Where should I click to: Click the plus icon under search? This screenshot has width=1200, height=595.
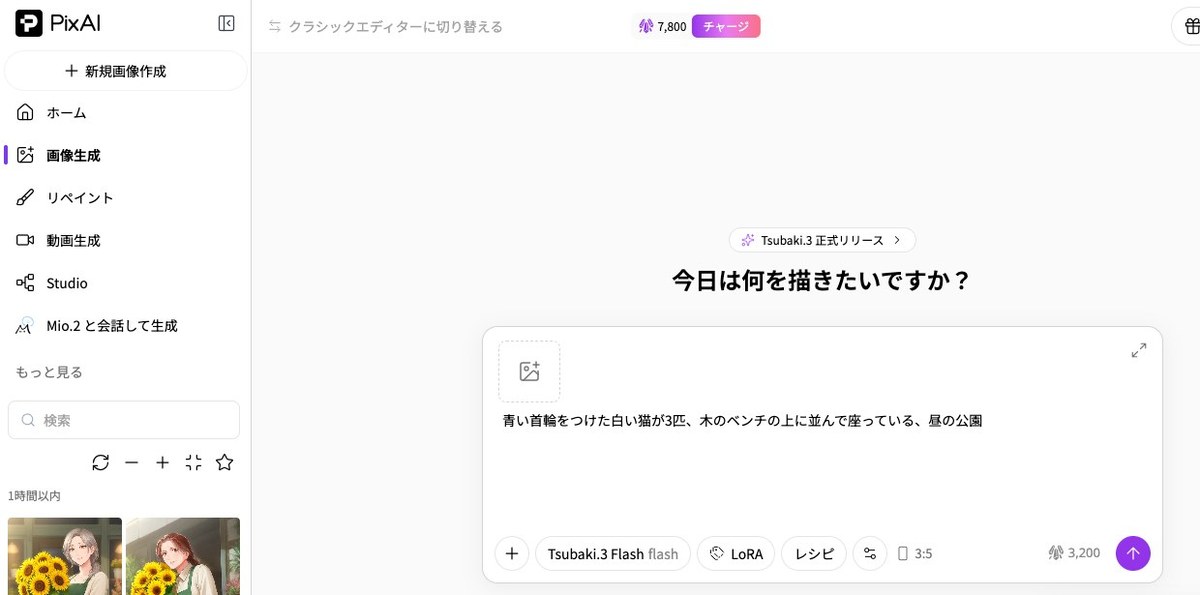[x=162, y=462]
